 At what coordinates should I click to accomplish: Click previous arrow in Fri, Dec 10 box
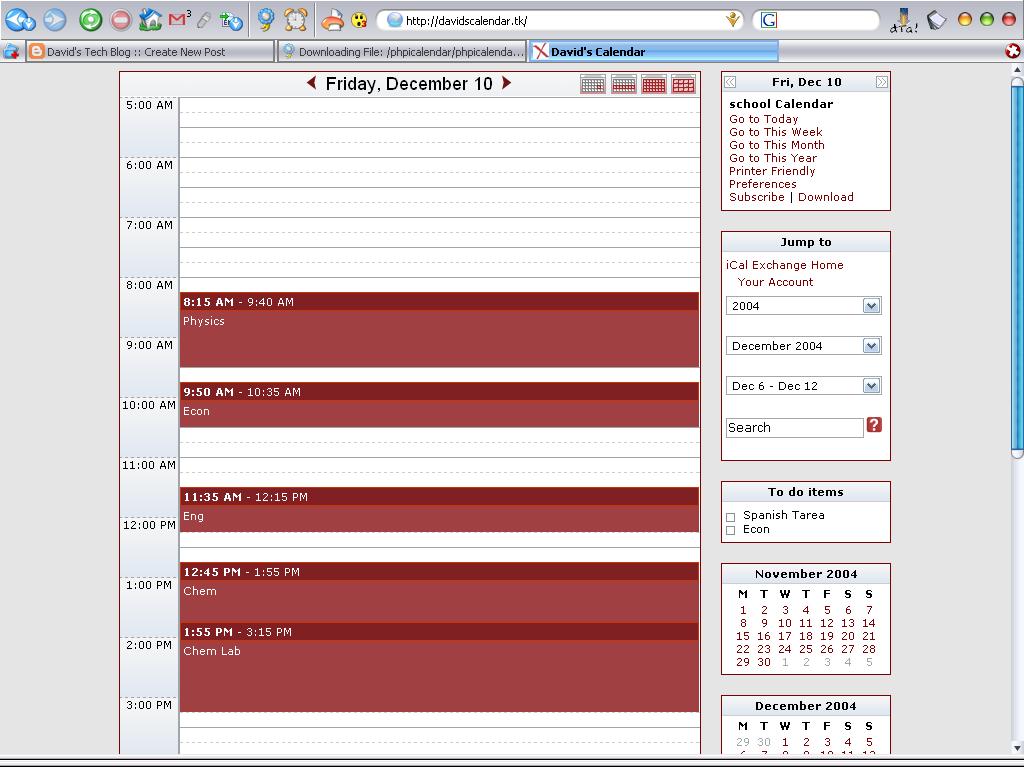coord(730,82)
